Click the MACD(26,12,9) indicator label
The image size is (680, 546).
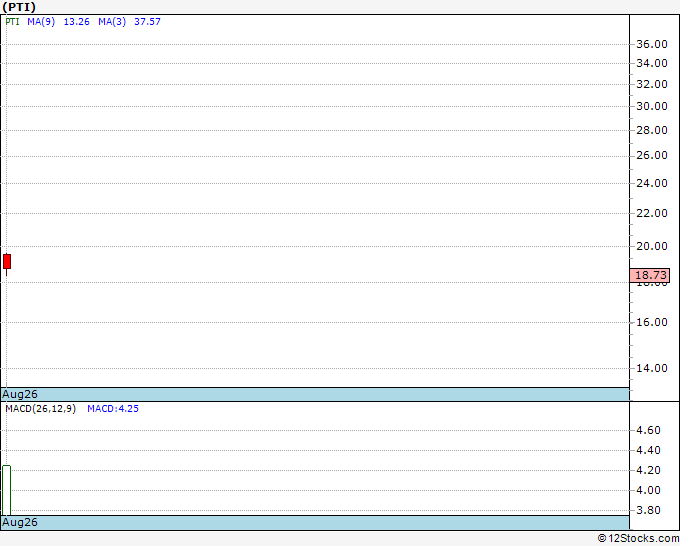[41, 409]
